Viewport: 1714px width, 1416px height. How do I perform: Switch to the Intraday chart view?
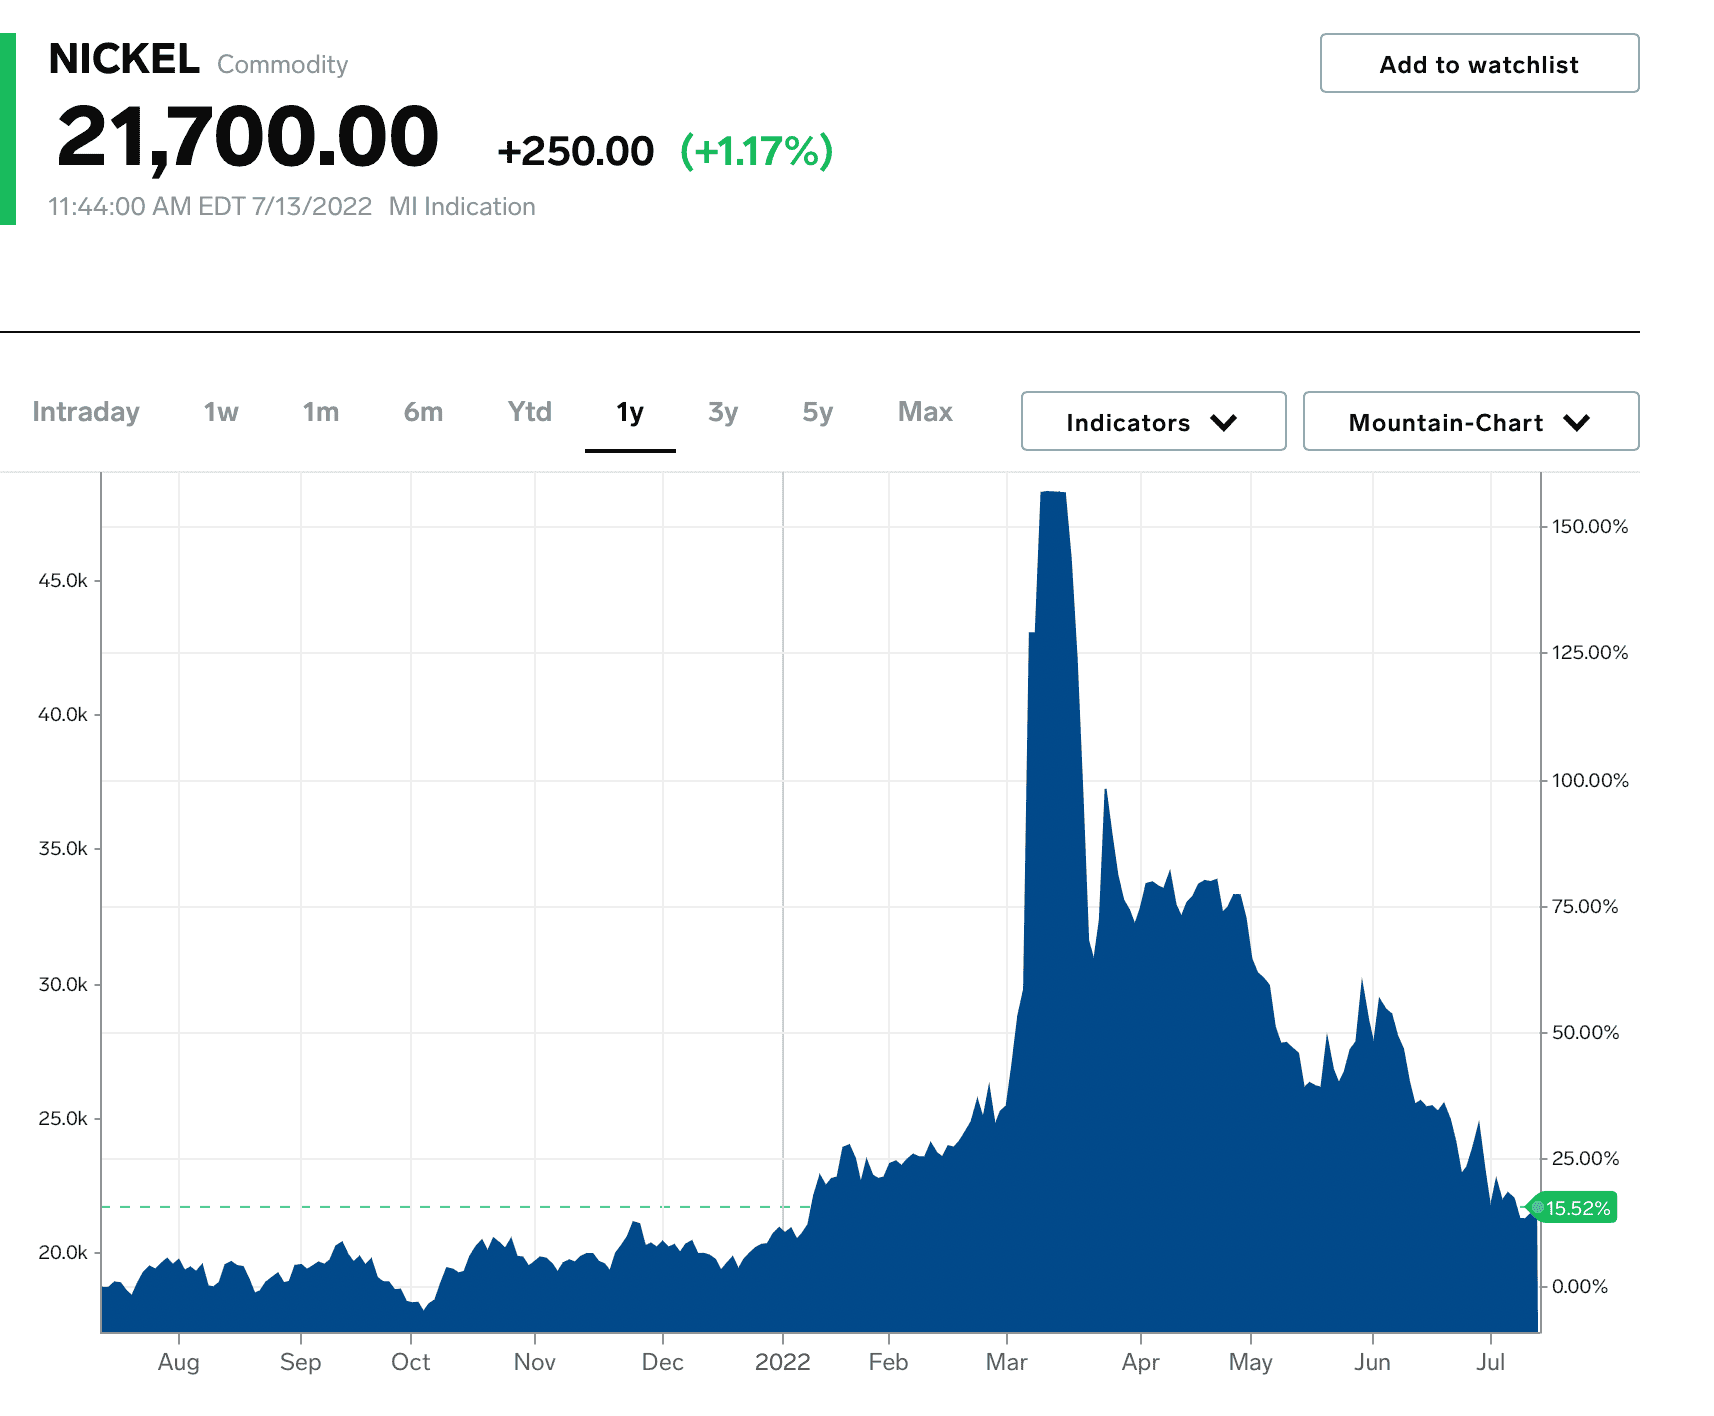coord(86,411)
